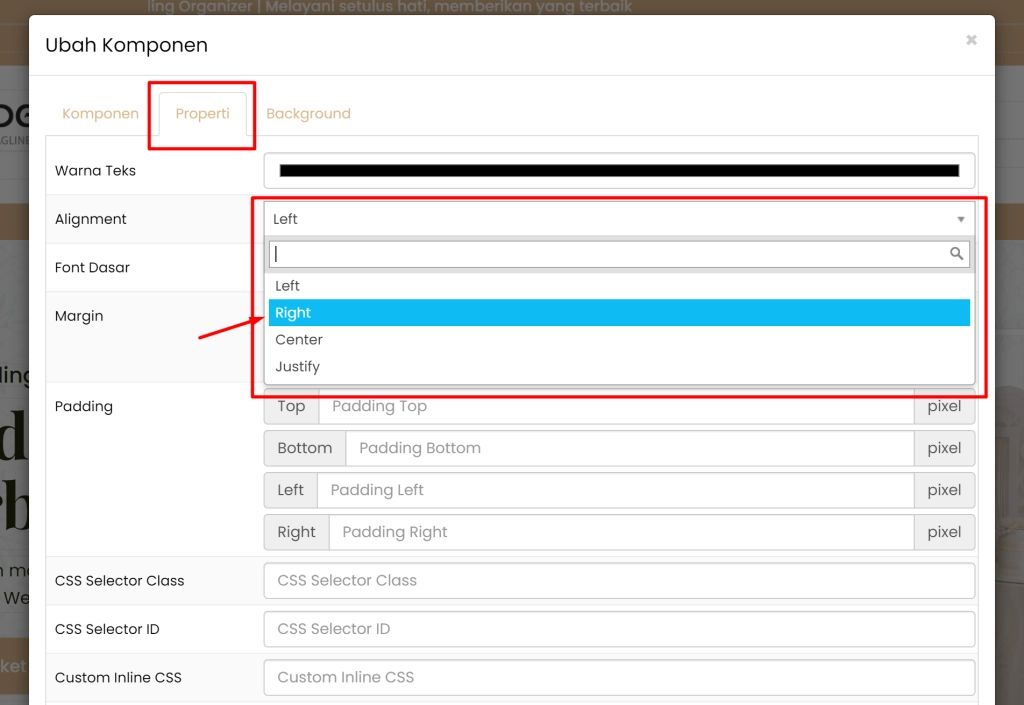Click the Warna Teks black color bar

(x=618, y=171)
